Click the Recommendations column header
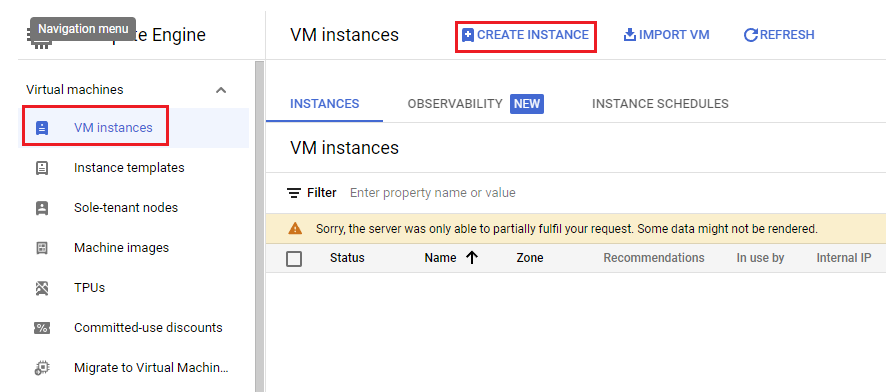This screenshot has height=392, width=895. pyautogui.click(x=654, y=258)
